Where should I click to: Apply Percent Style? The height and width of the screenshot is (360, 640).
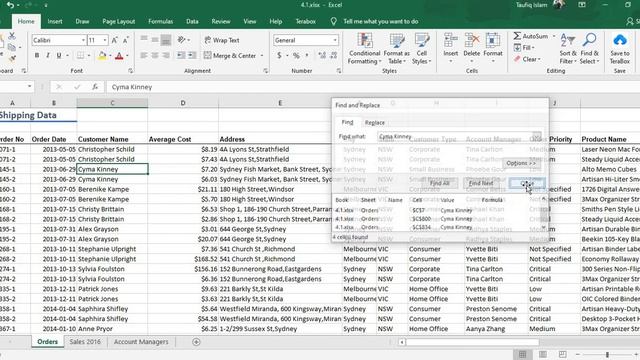coord(296,56)
